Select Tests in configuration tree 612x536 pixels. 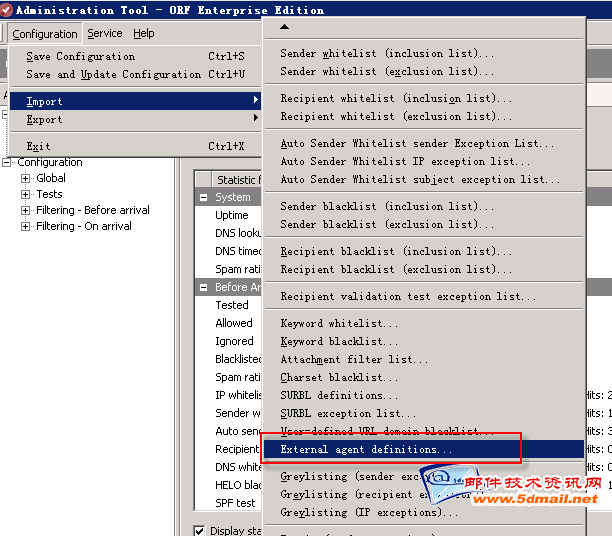coord(49,194)
